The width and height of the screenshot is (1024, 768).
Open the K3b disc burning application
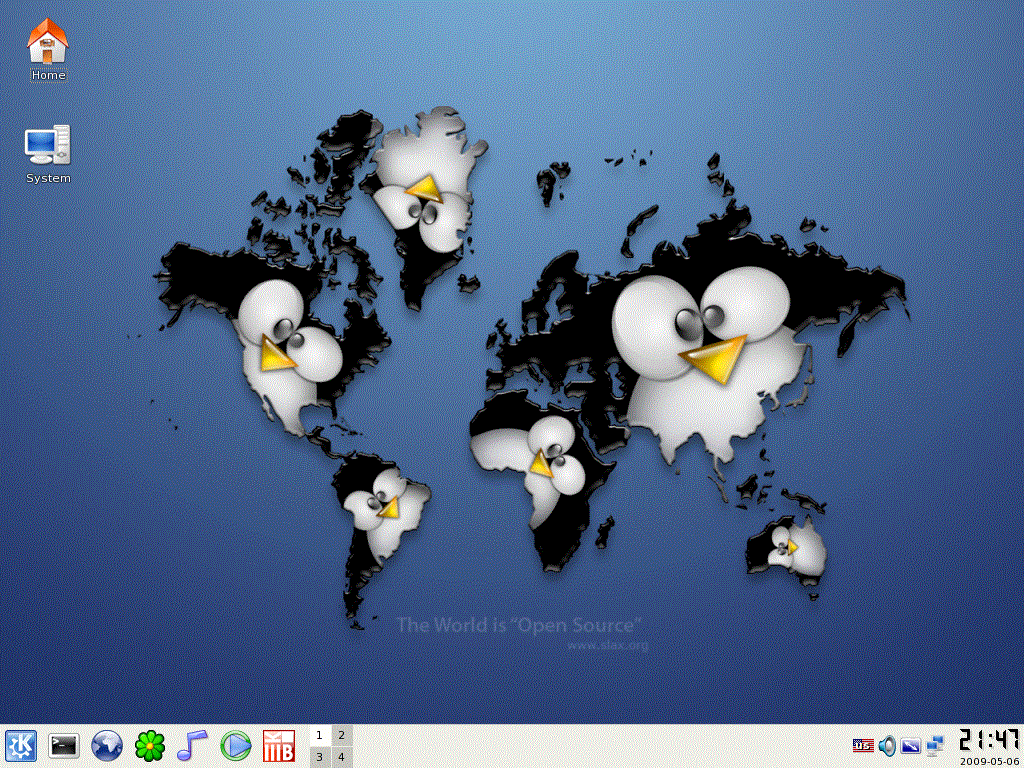click(x=278, y=746)
